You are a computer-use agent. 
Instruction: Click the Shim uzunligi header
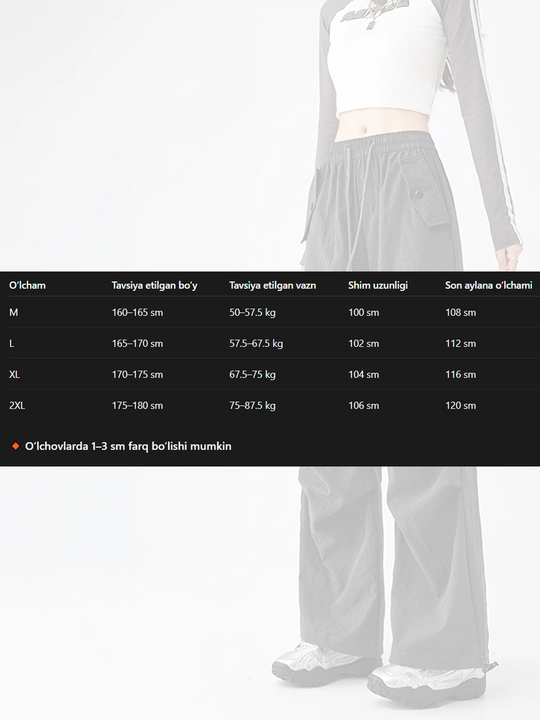(377, 285)
